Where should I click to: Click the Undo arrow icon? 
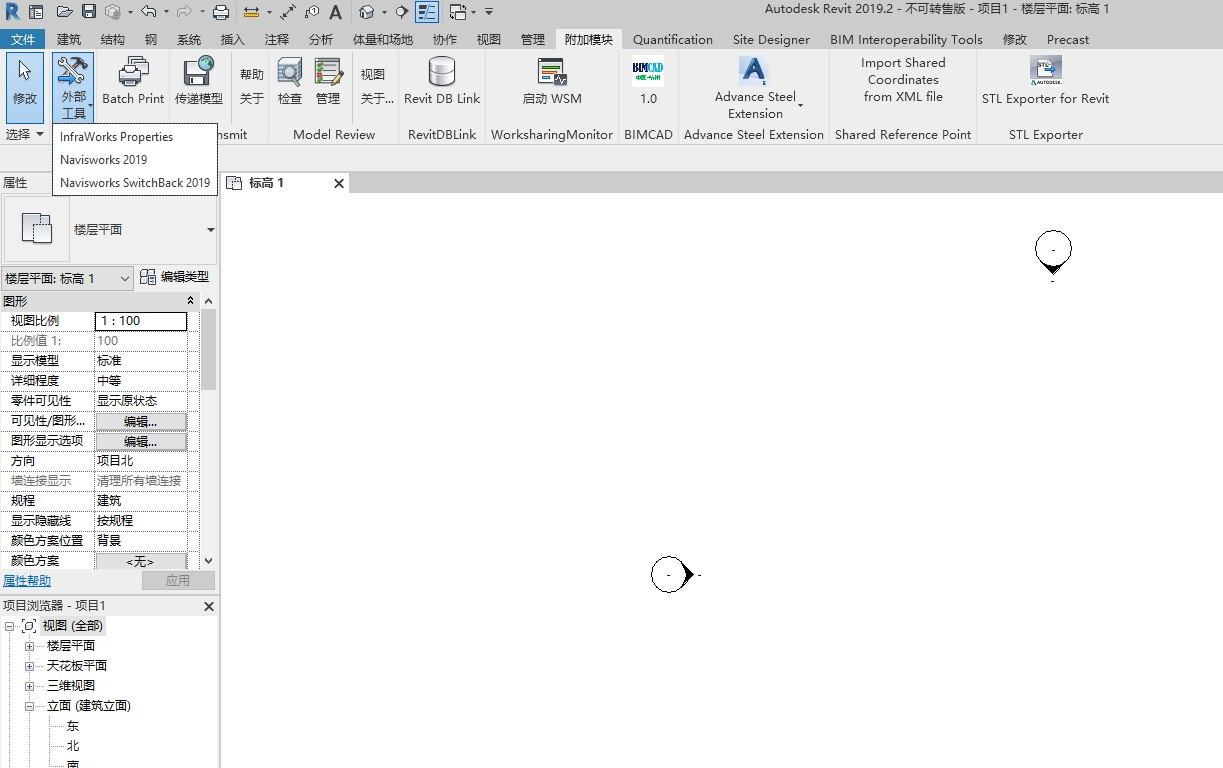tap(148, 12)
